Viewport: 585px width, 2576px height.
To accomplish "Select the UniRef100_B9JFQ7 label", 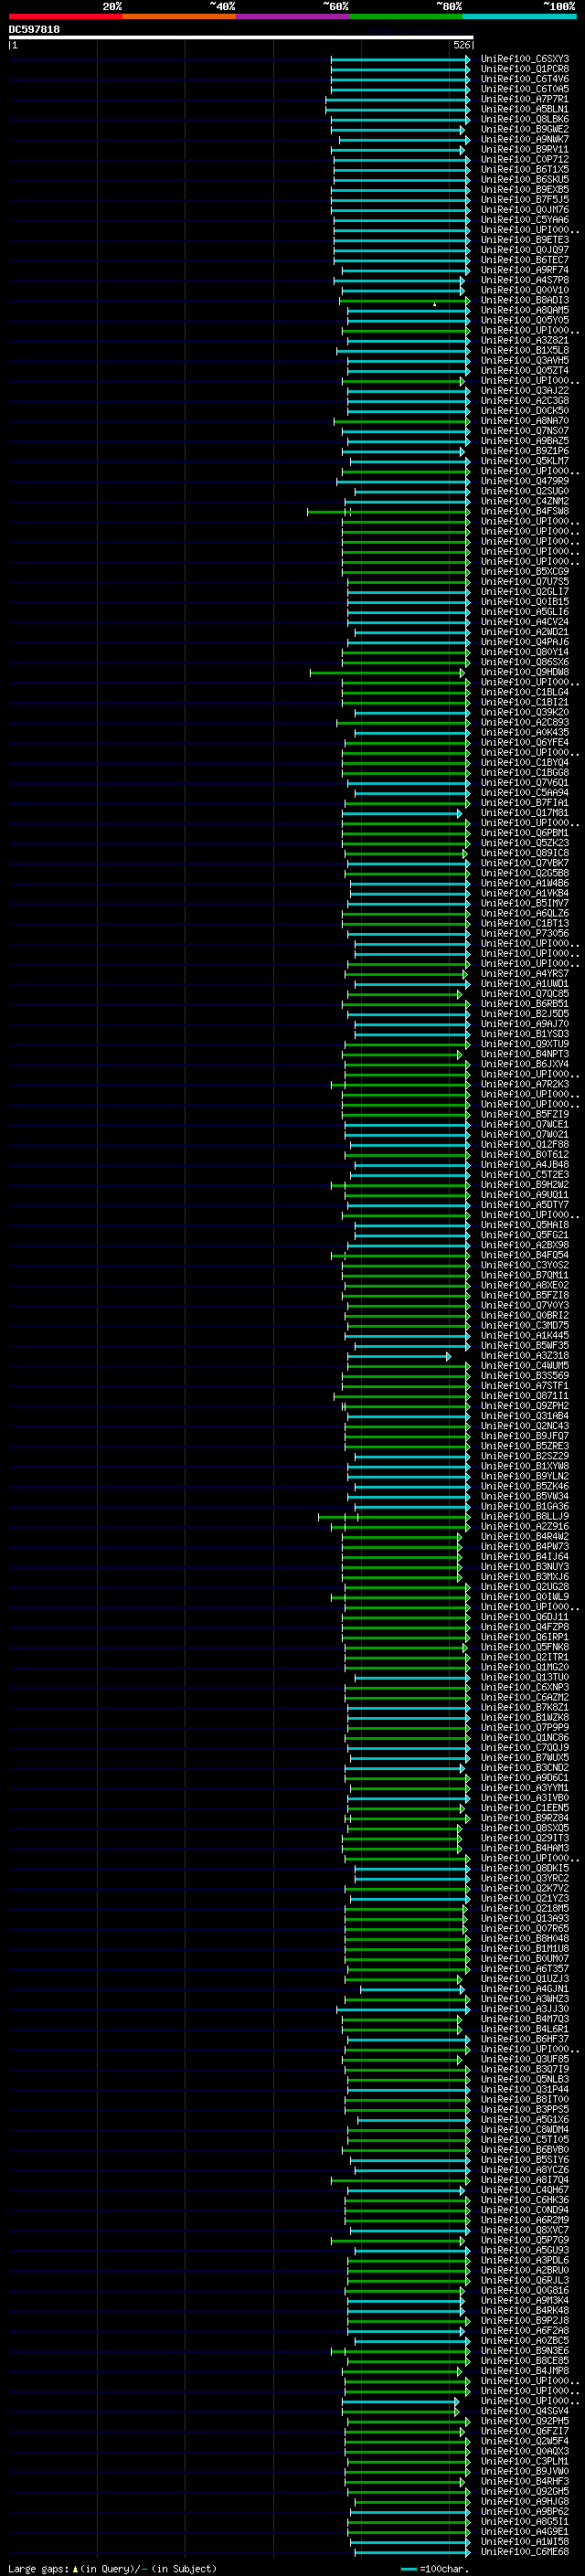I will point(524,1436).
